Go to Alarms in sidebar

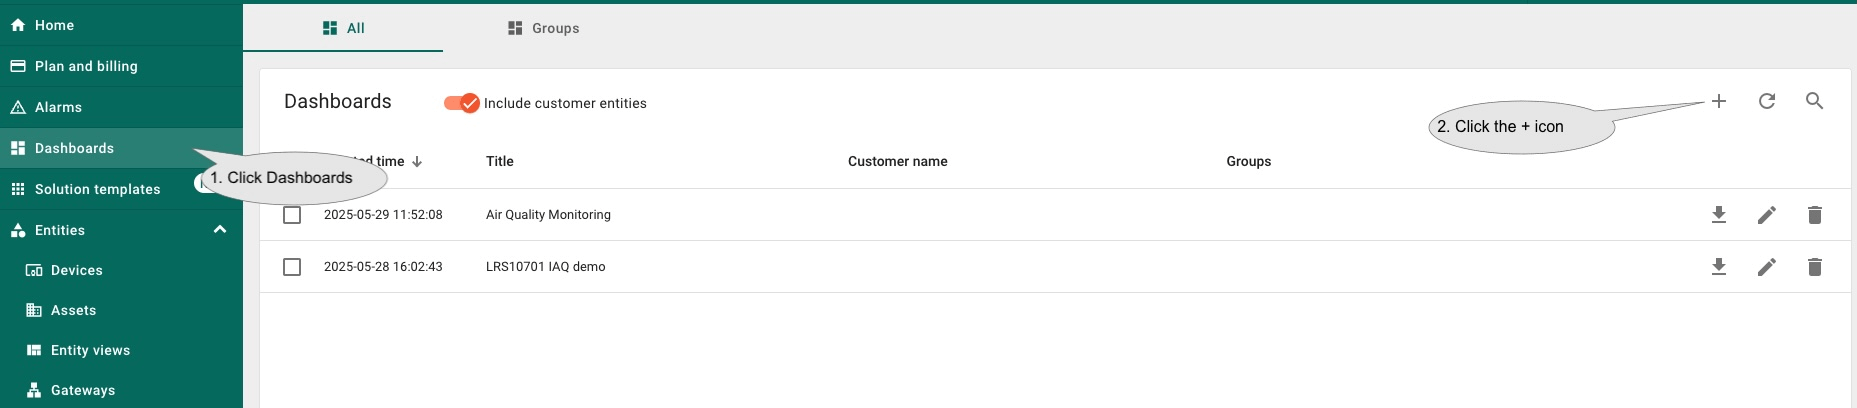(x=58, y=107)
